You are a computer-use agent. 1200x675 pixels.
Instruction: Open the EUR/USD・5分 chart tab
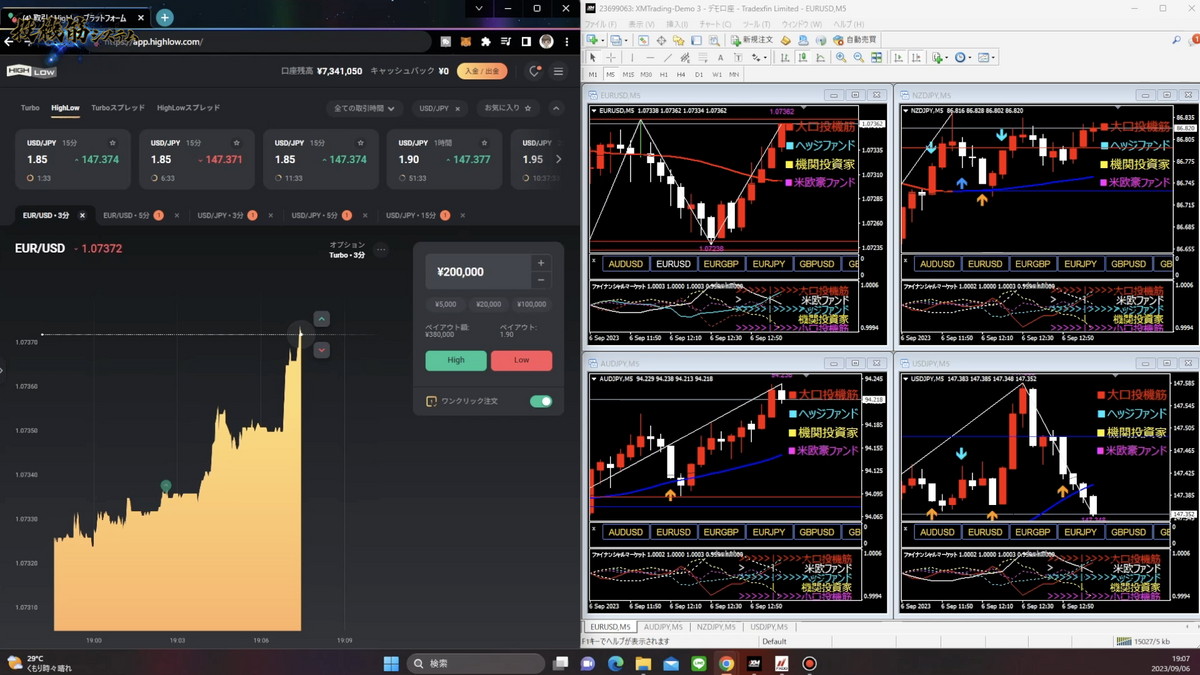[127, 215]
